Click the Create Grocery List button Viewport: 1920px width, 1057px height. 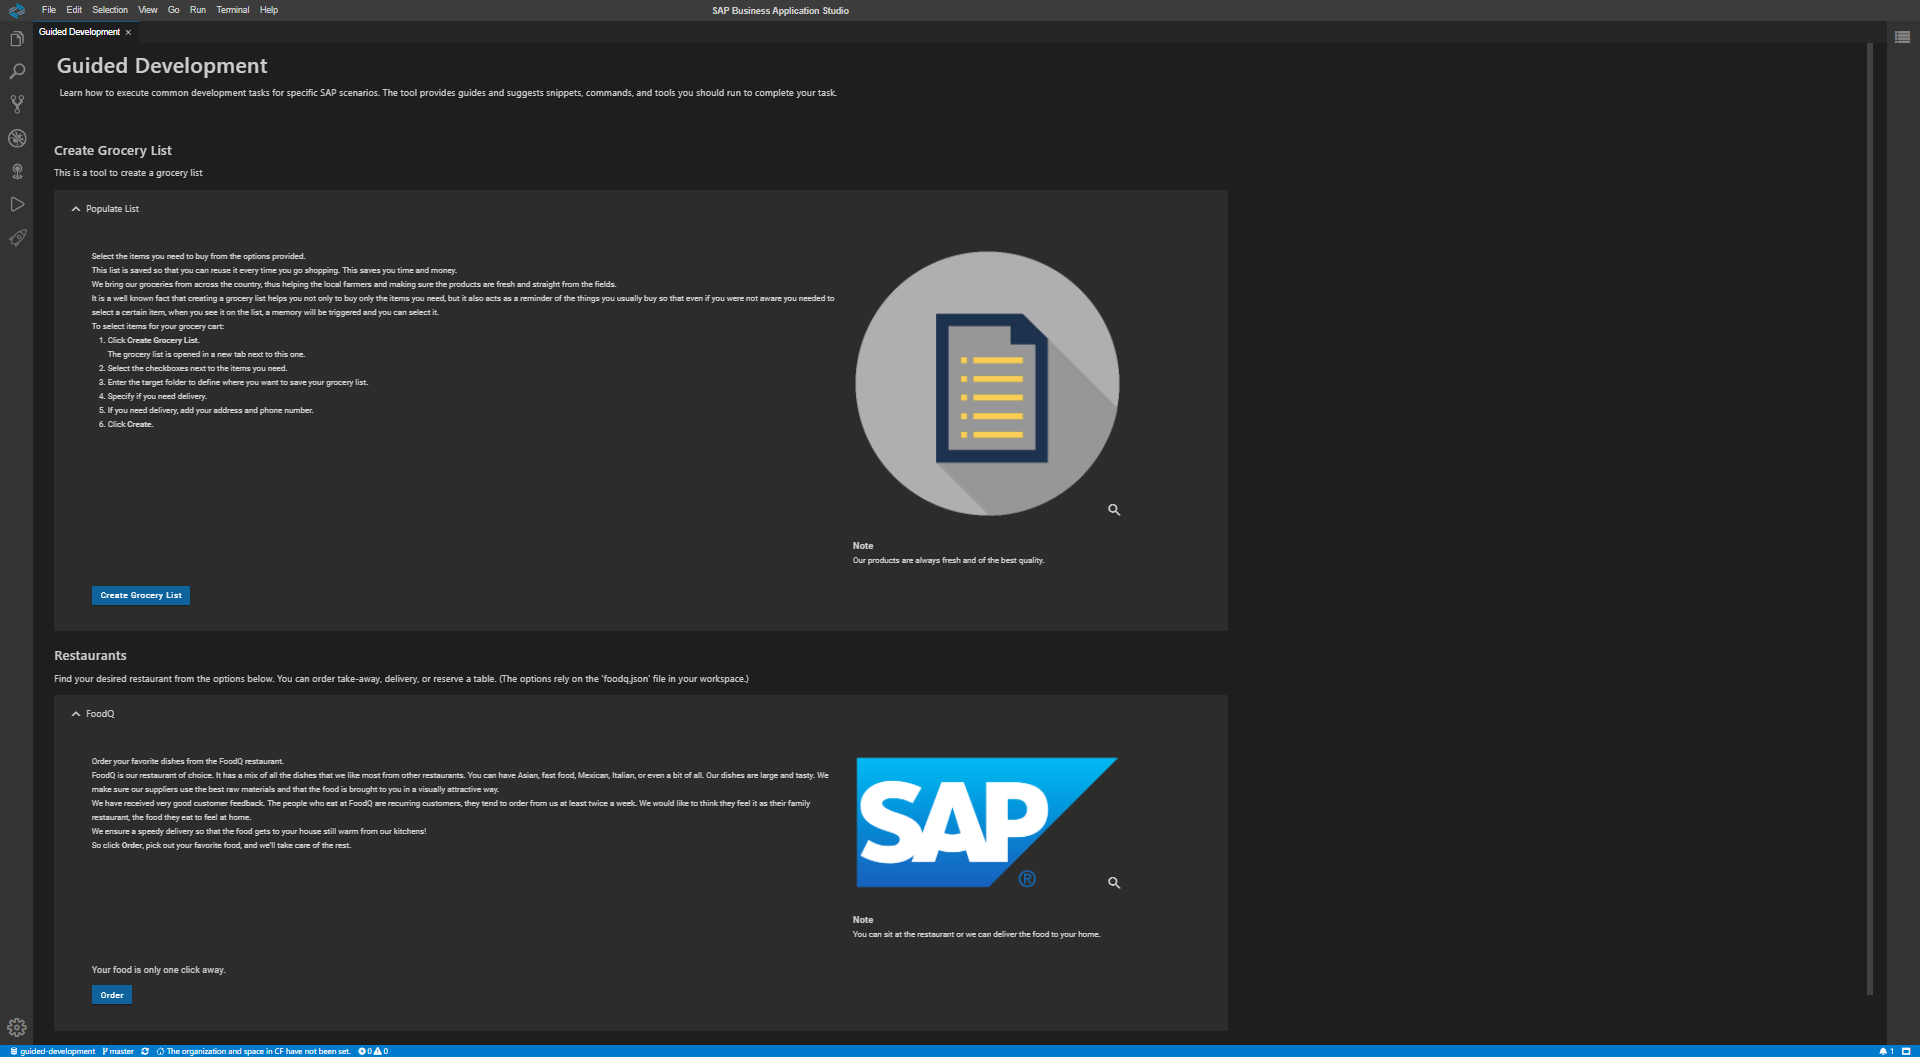coord(141,595)
